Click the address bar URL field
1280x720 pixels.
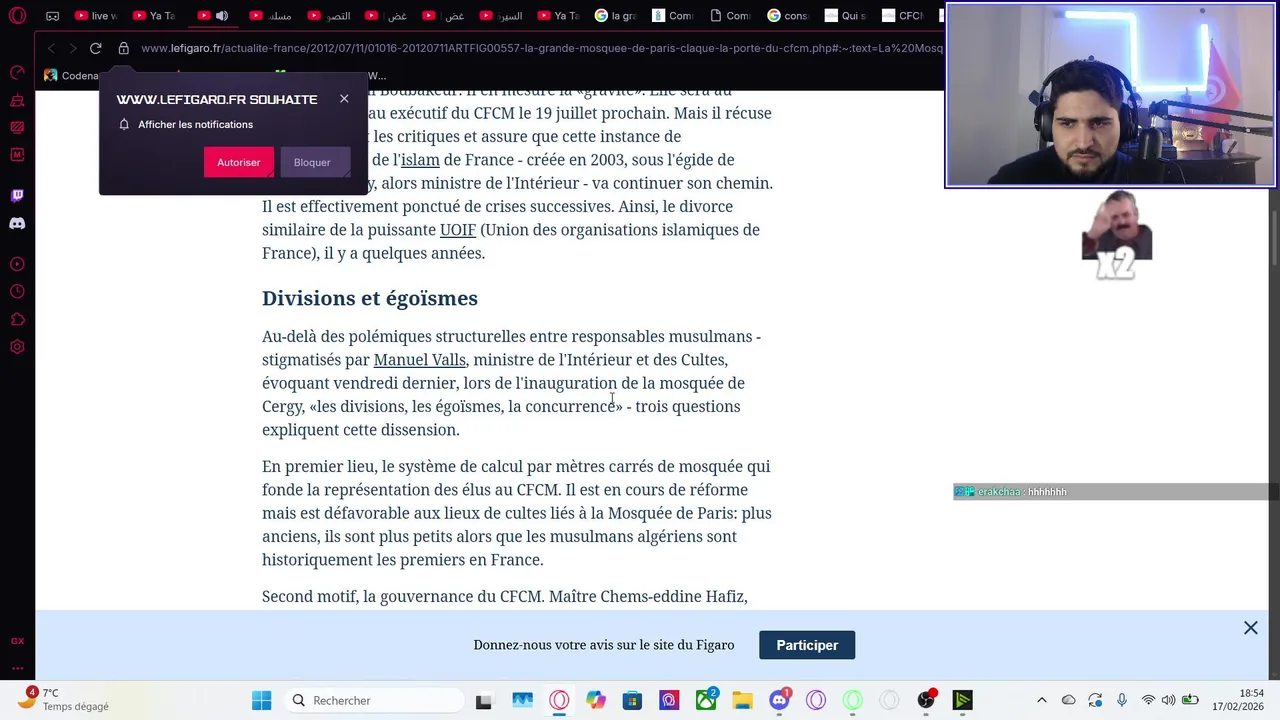[540, 48]
